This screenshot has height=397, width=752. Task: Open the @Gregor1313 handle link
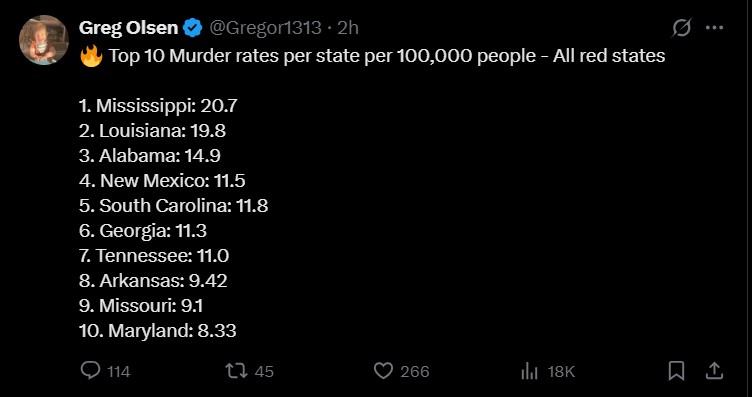click(x=265, y=28)
